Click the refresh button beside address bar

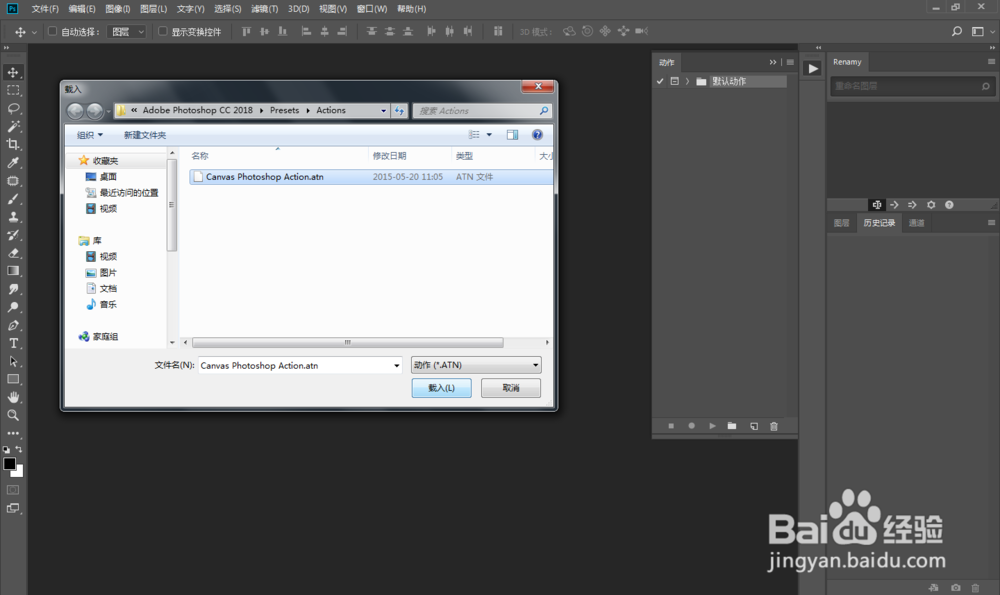399,110
